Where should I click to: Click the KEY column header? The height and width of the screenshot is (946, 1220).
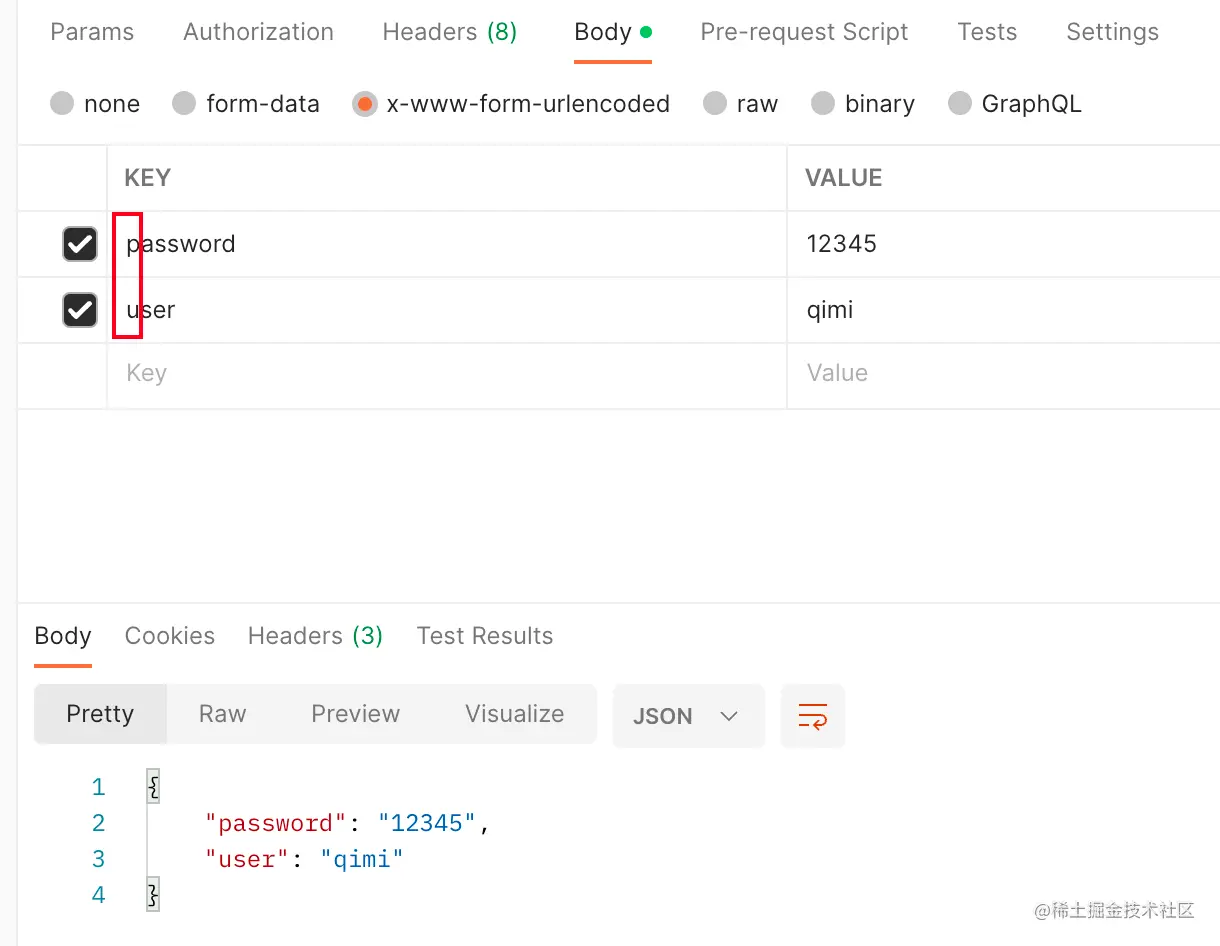point(147,178)
